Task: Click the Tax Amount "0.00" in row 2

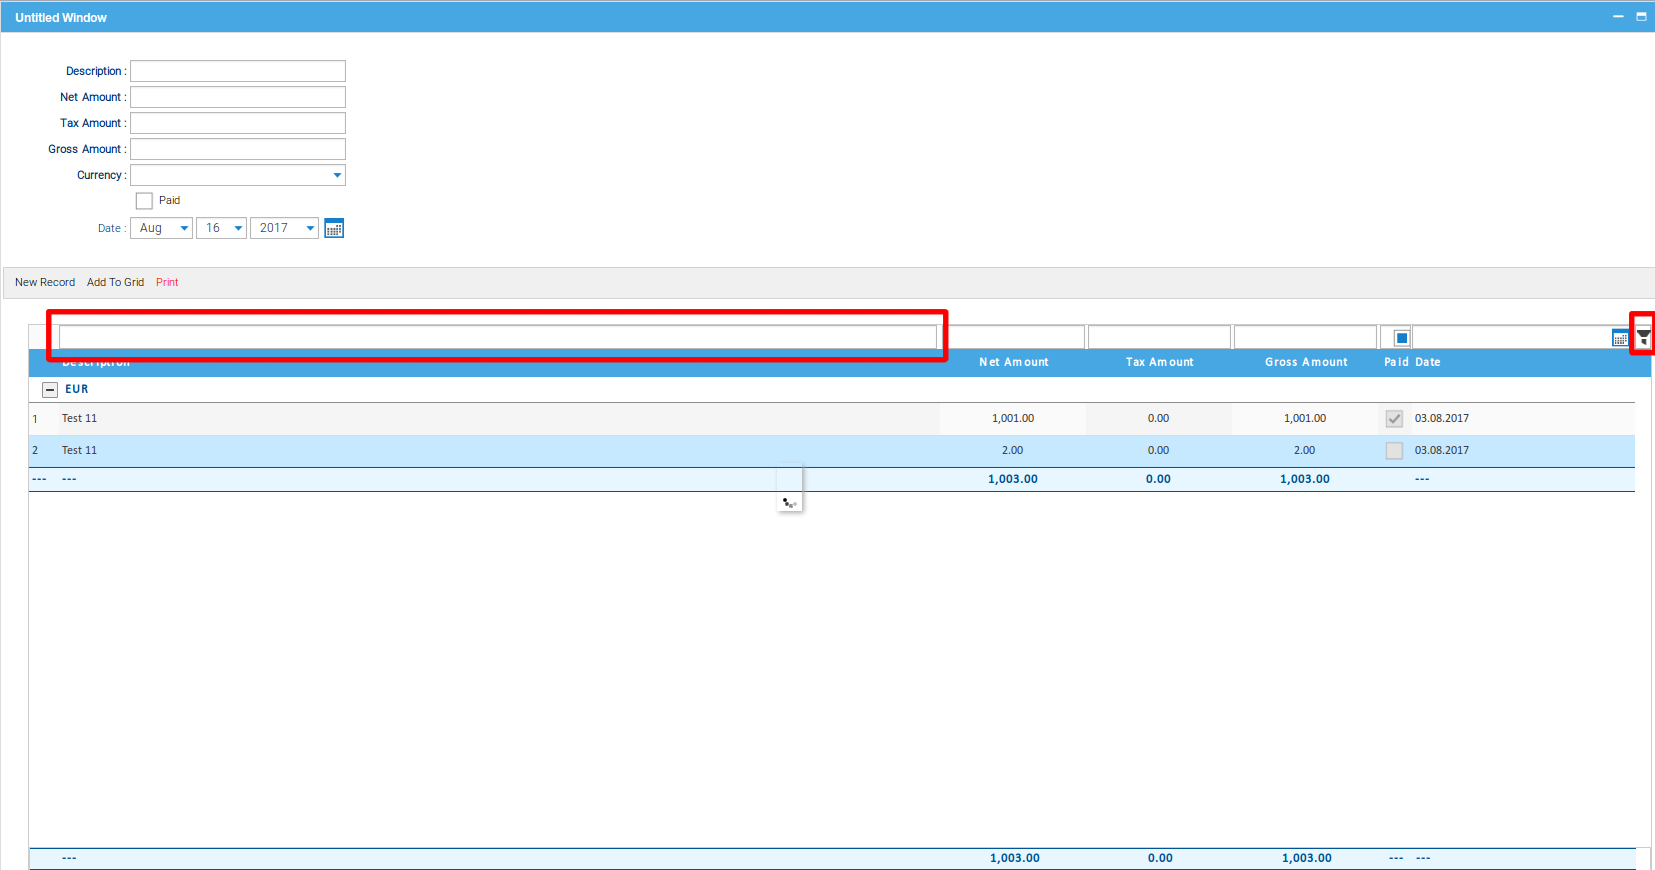Action: pyautogui.click(x=1158, y=451)
